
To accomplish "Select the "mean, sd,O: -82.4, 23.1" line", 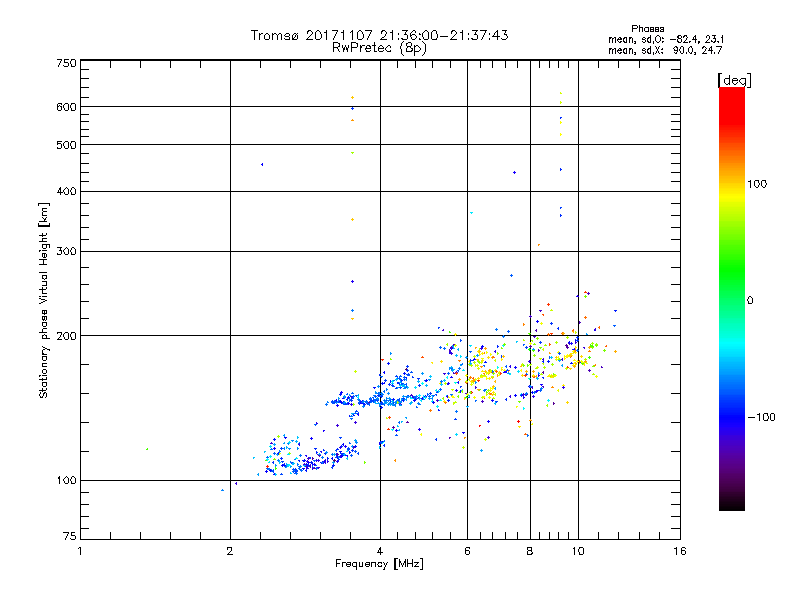I will (x=666, y=39).
